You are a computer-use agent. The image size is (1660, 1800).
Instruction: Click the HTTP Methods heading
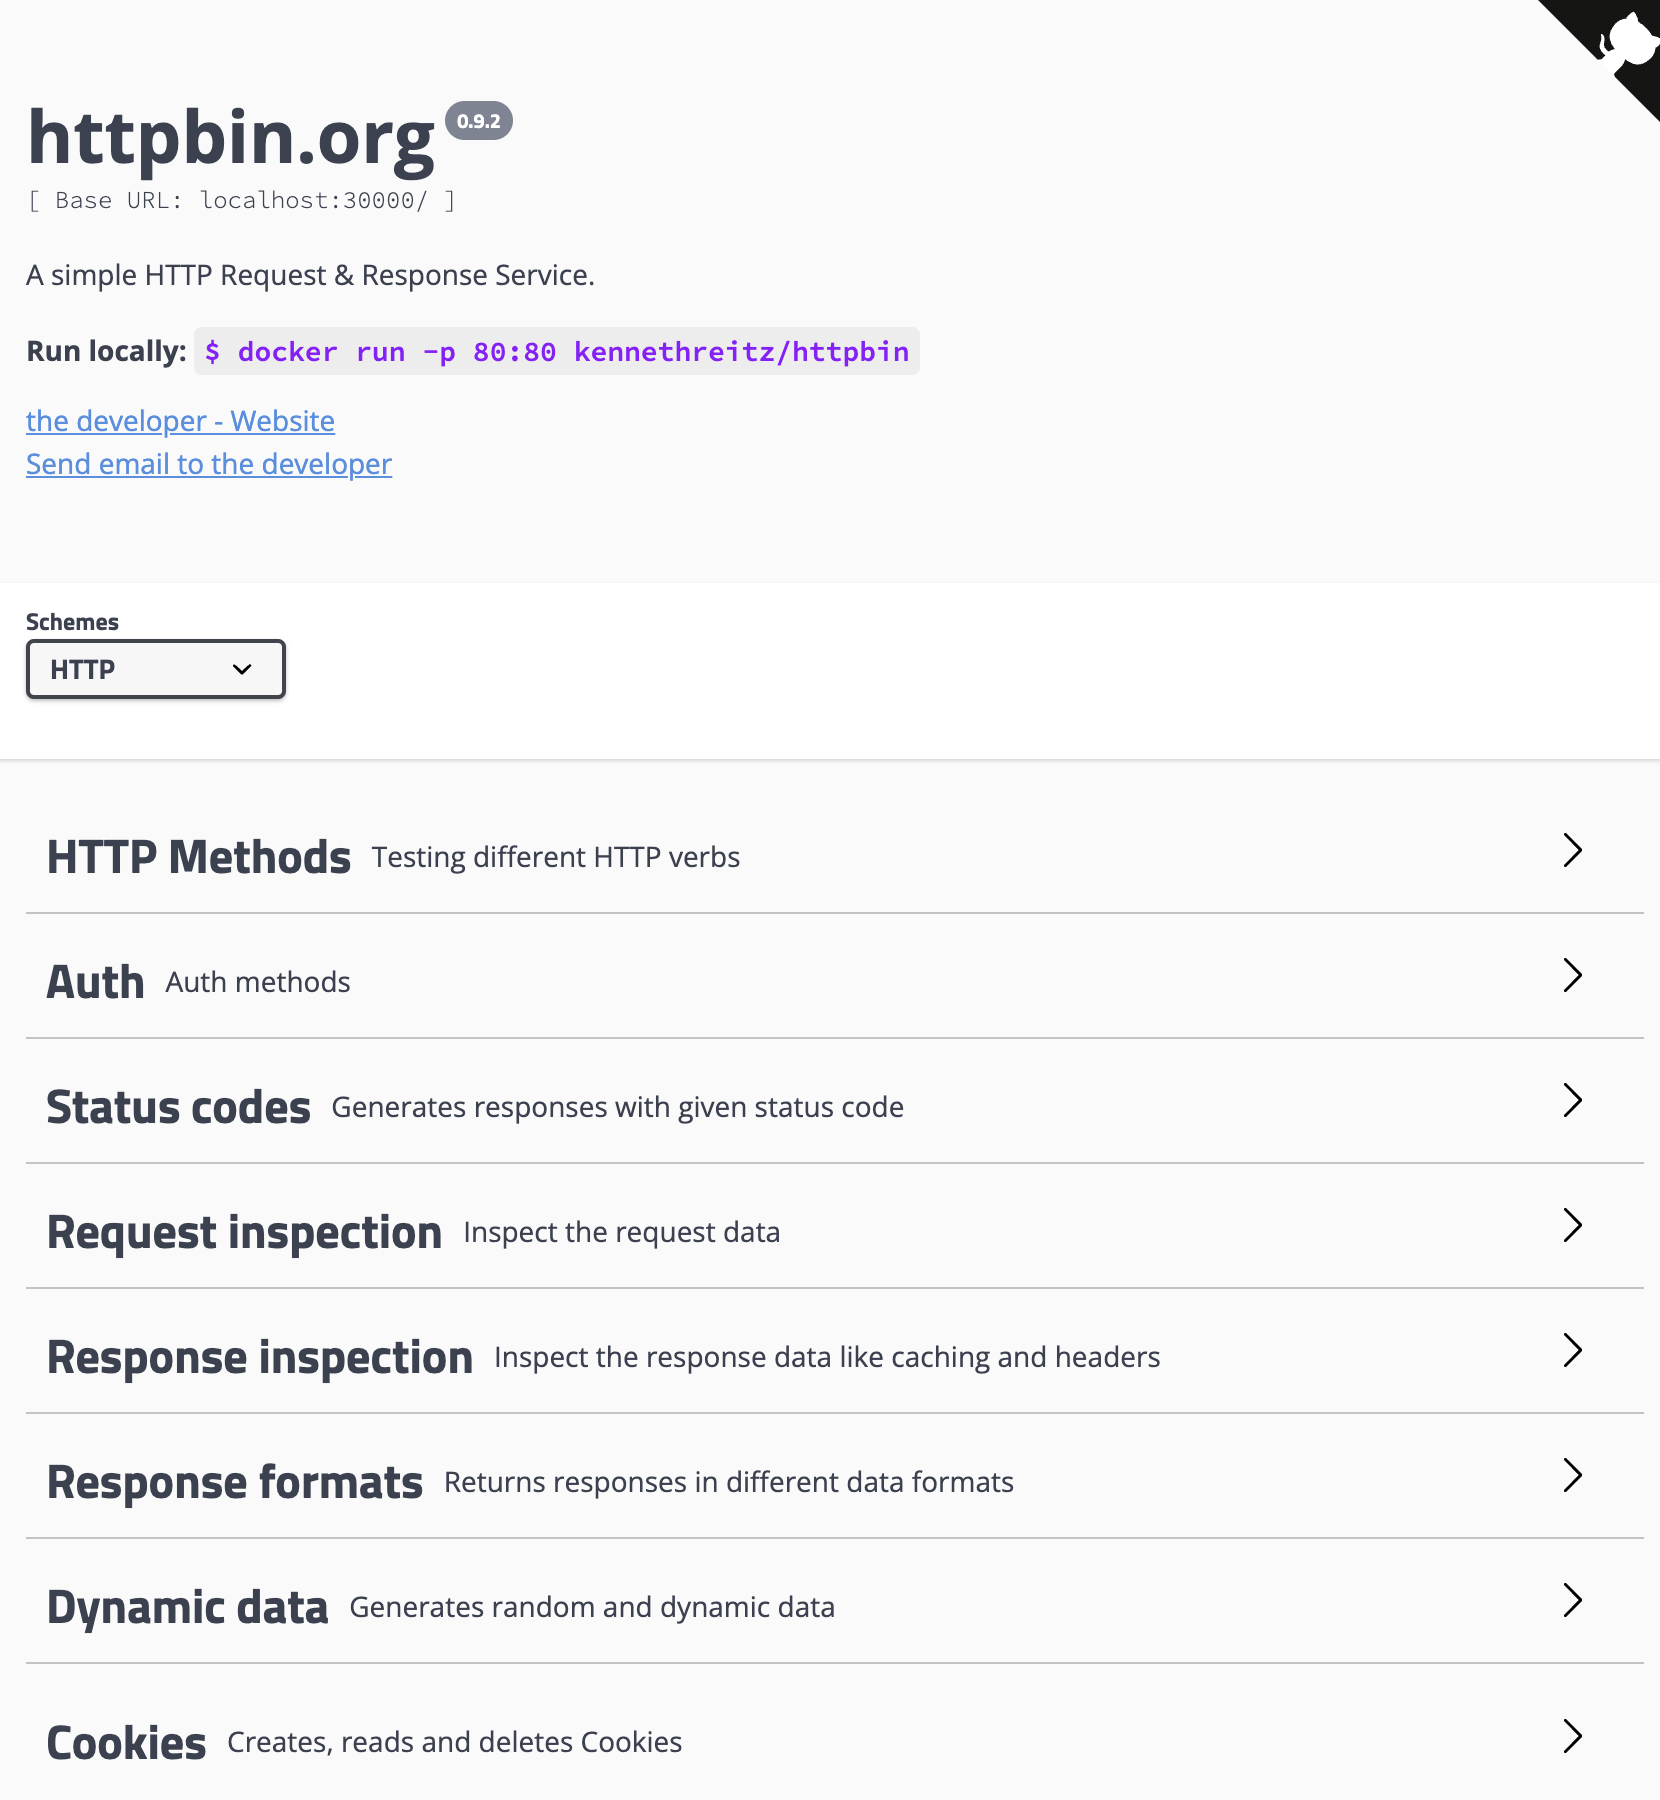pyautogui.click(x=199, y=857)
